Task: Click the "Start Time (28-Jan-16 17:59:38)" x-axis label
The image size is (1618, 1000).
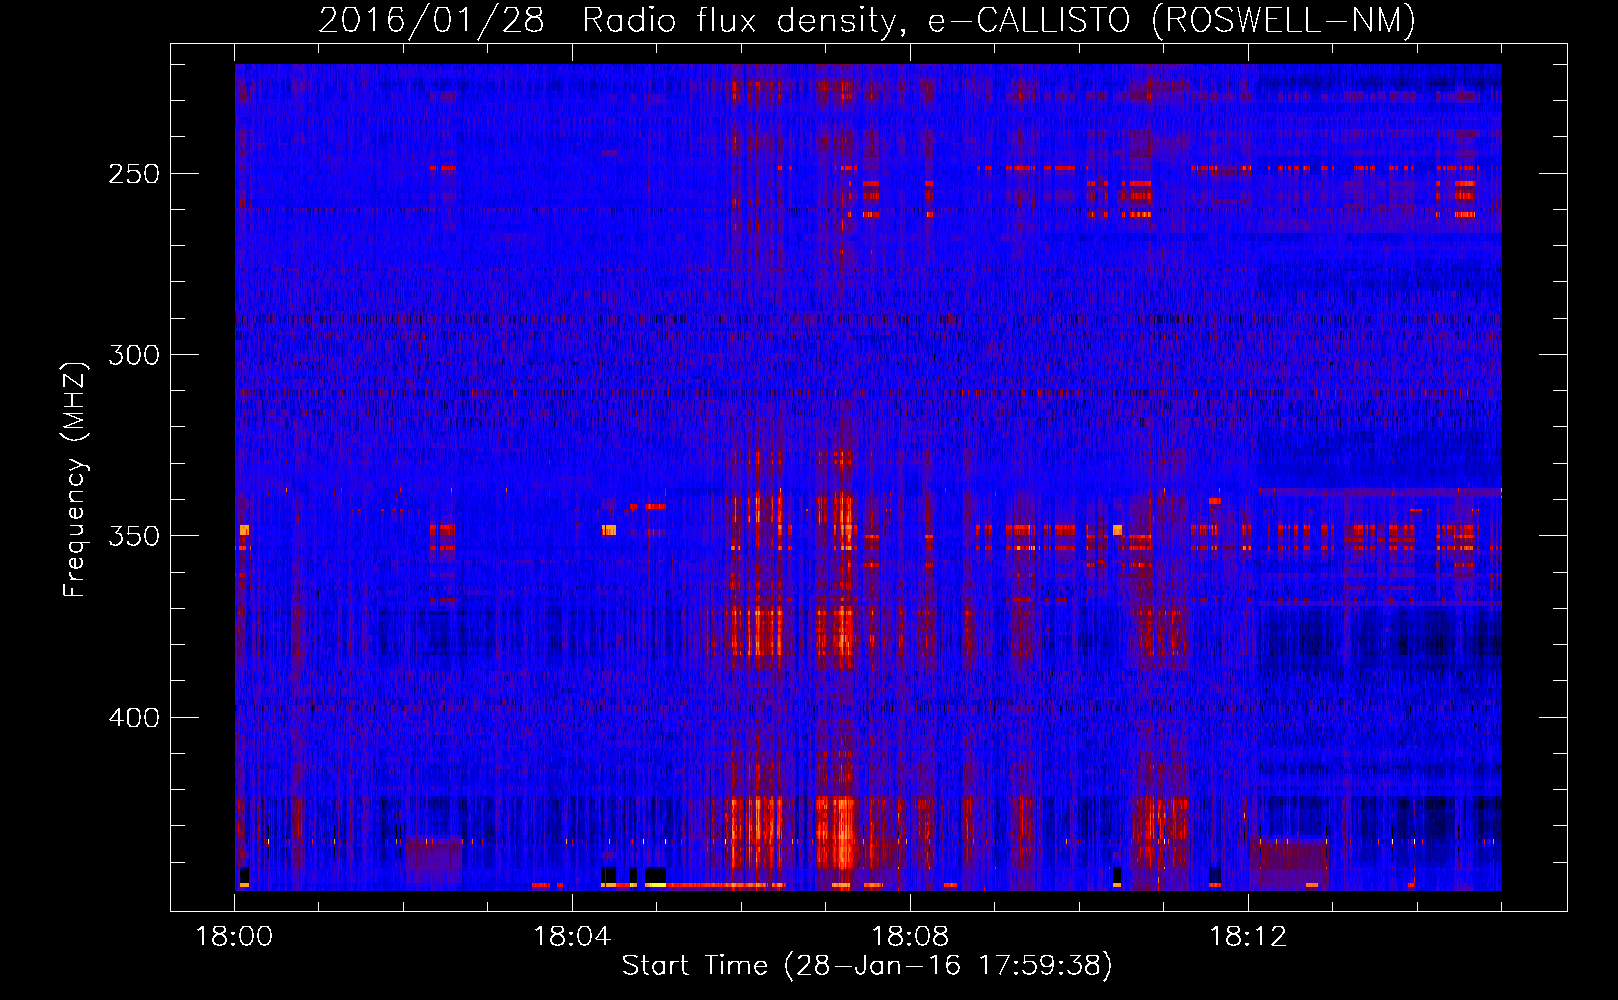Action: click(x=867, y=966)
